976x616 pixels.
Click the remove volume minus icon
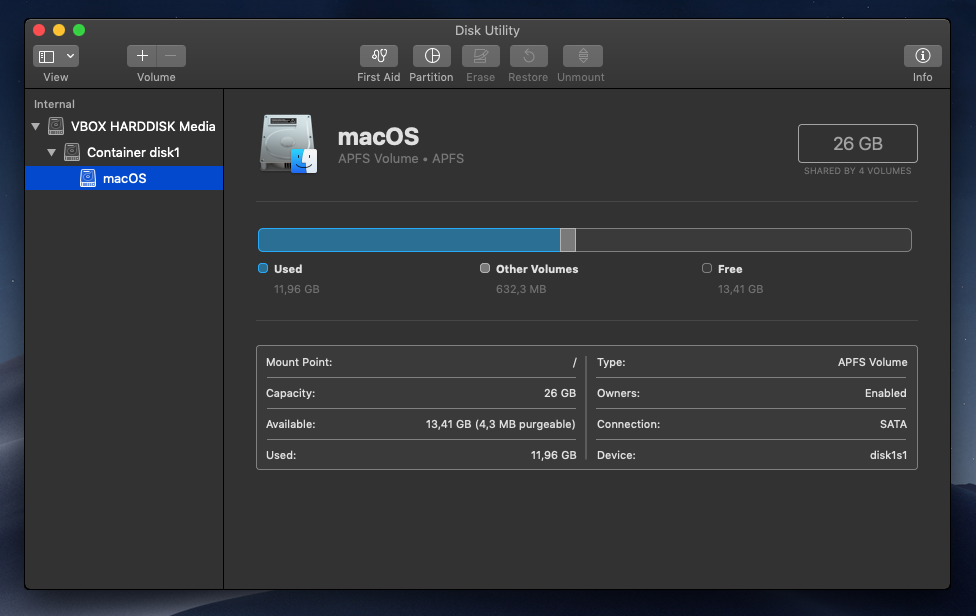(x=168, y=55)
